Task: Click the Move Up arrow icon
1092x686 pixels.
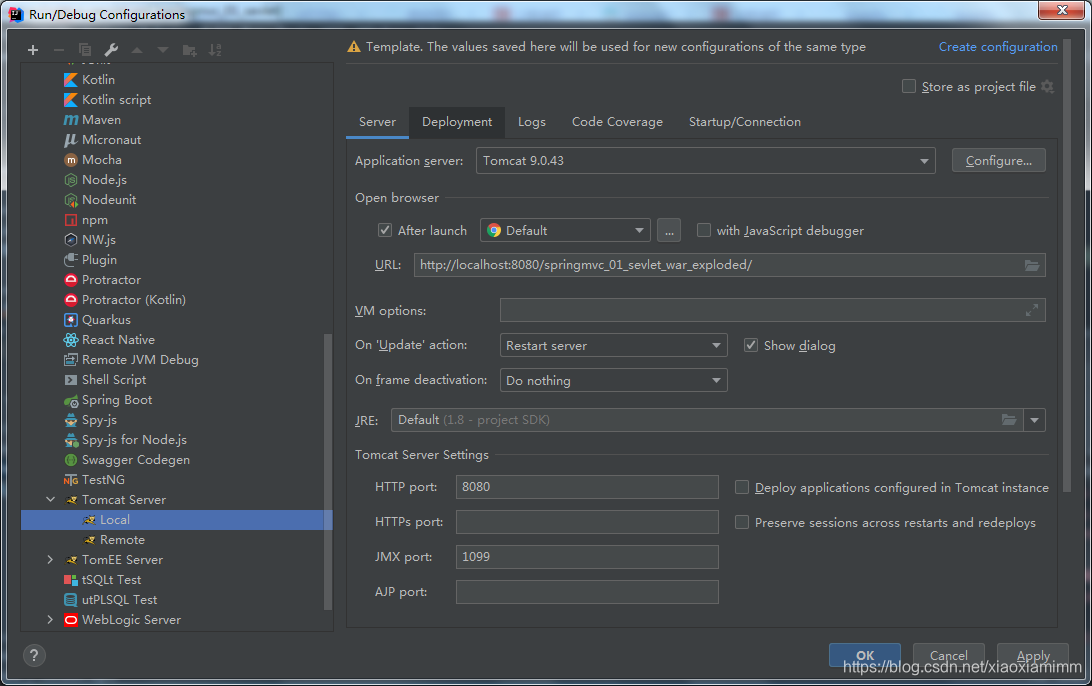Action: (x=137, y=50)
